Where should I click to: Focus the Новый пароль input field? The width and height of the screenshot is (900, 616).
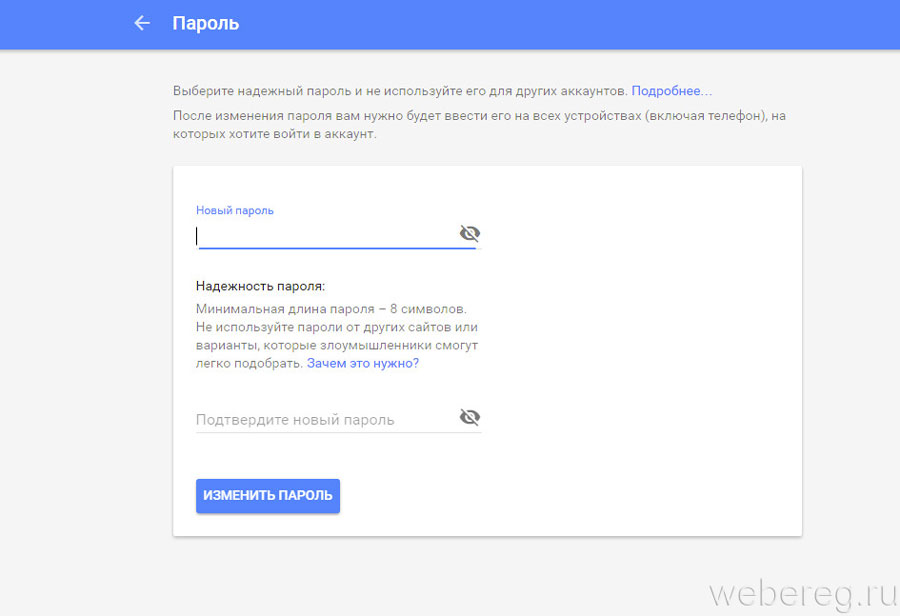[x=326, y=235]
